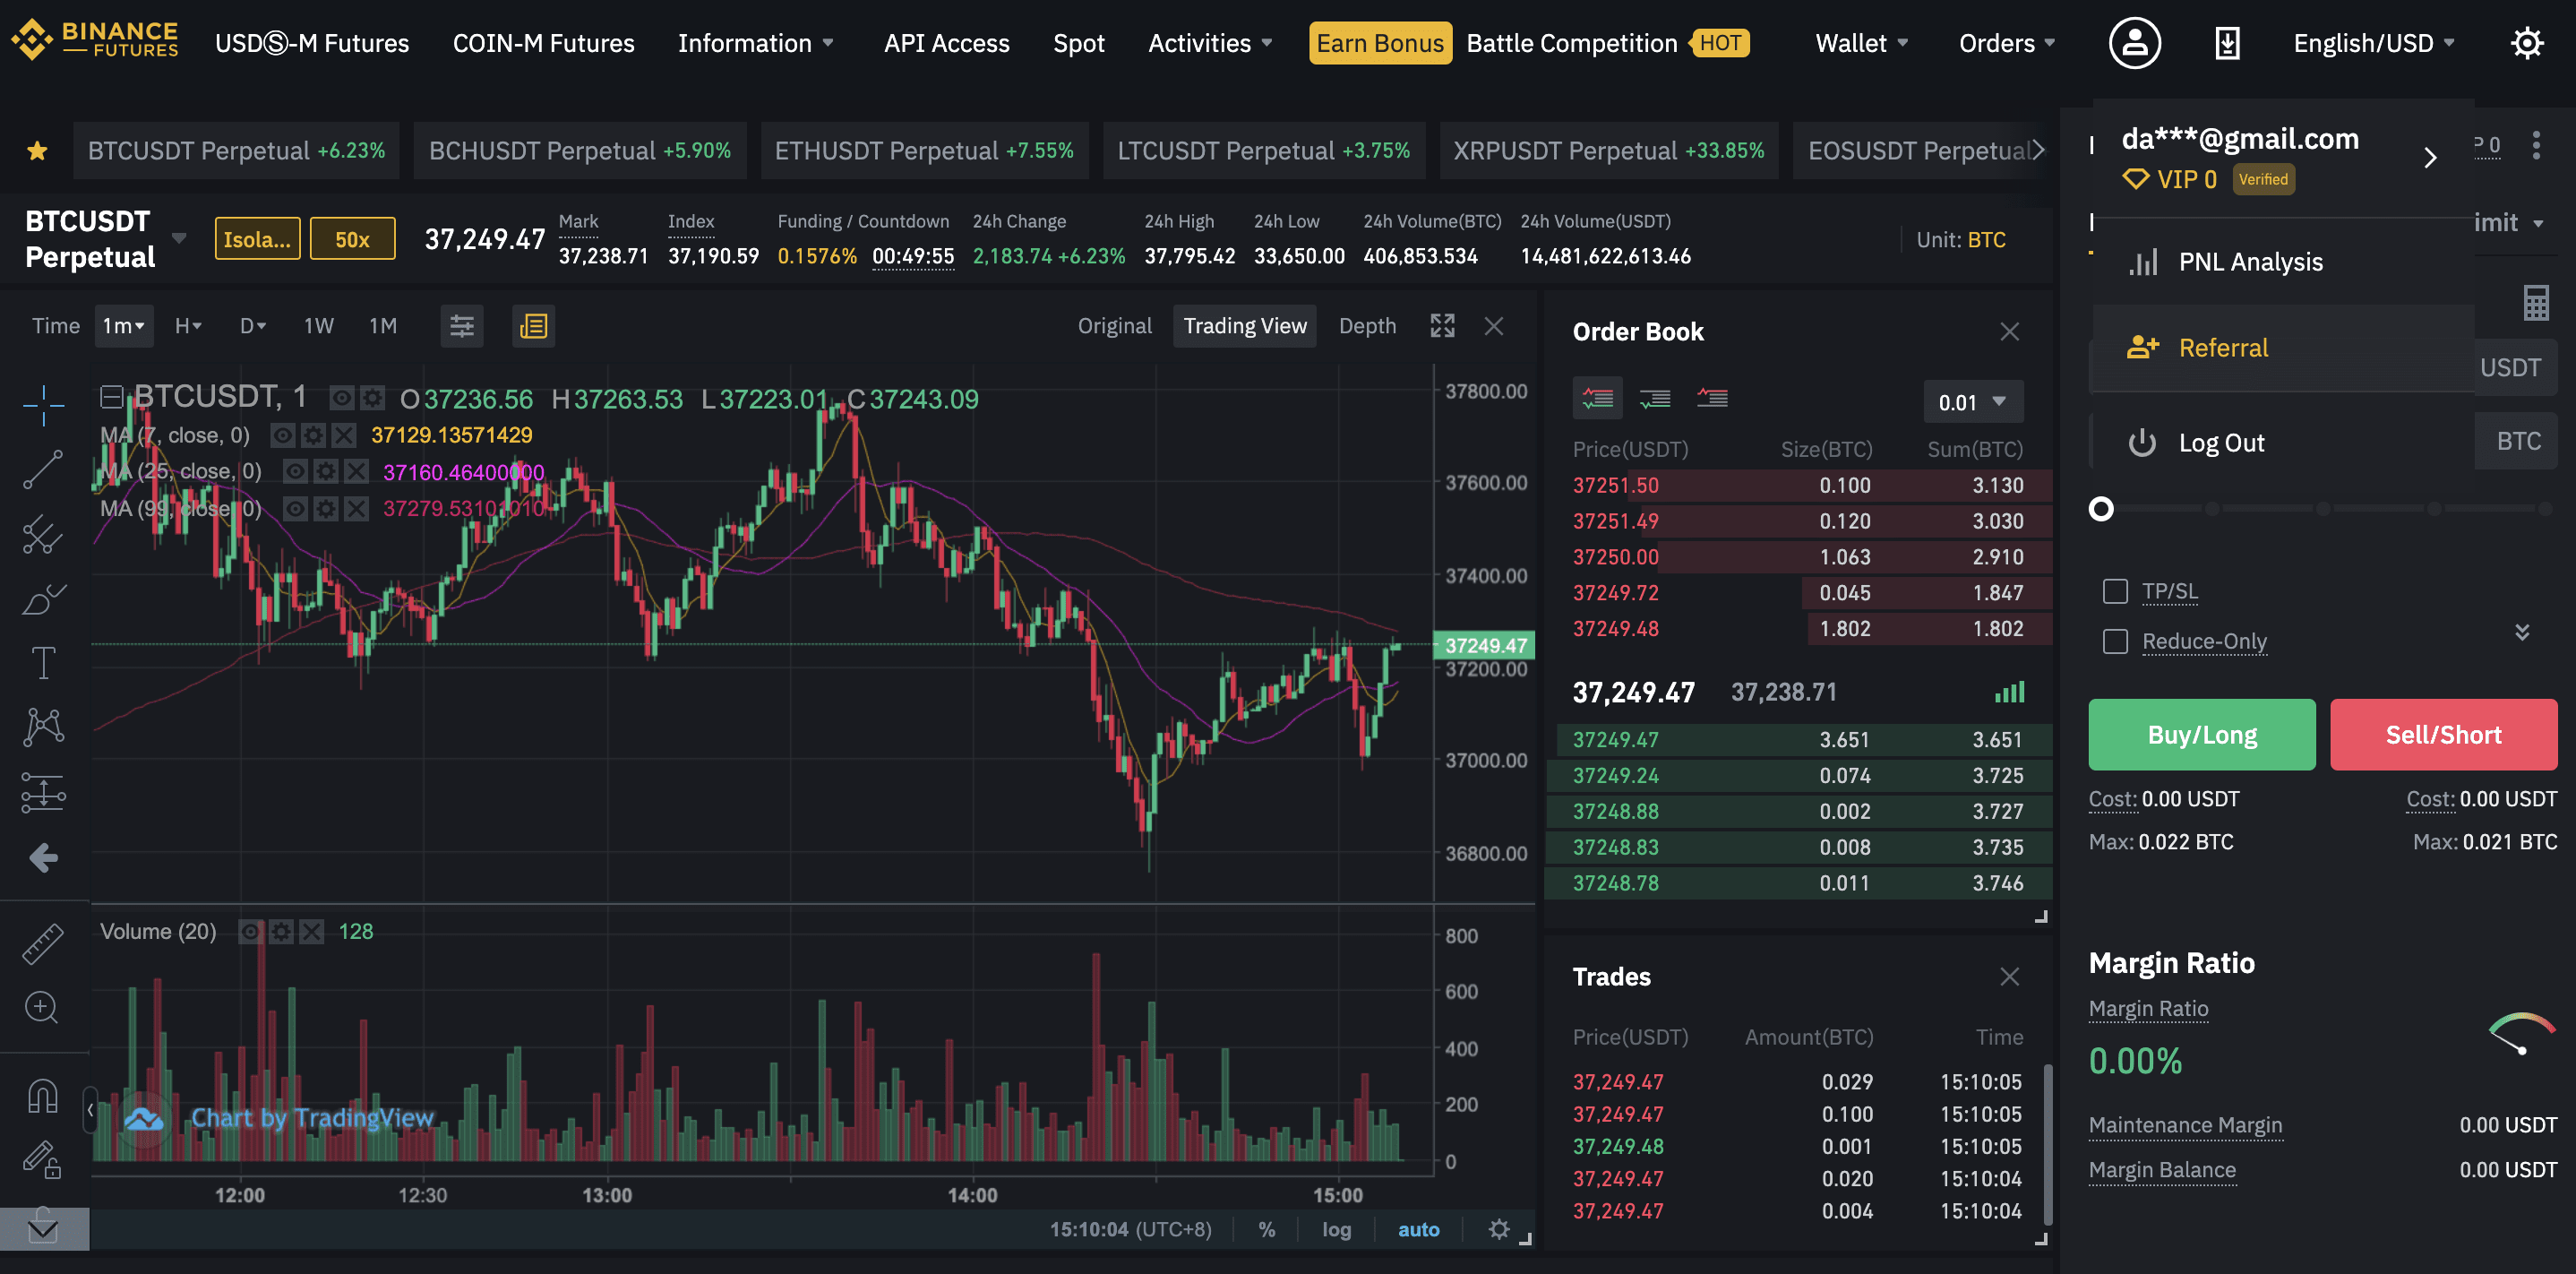2576x1274 pixels.
Task: Open the settings gear in header
Action: click(x=2526, y=43)
